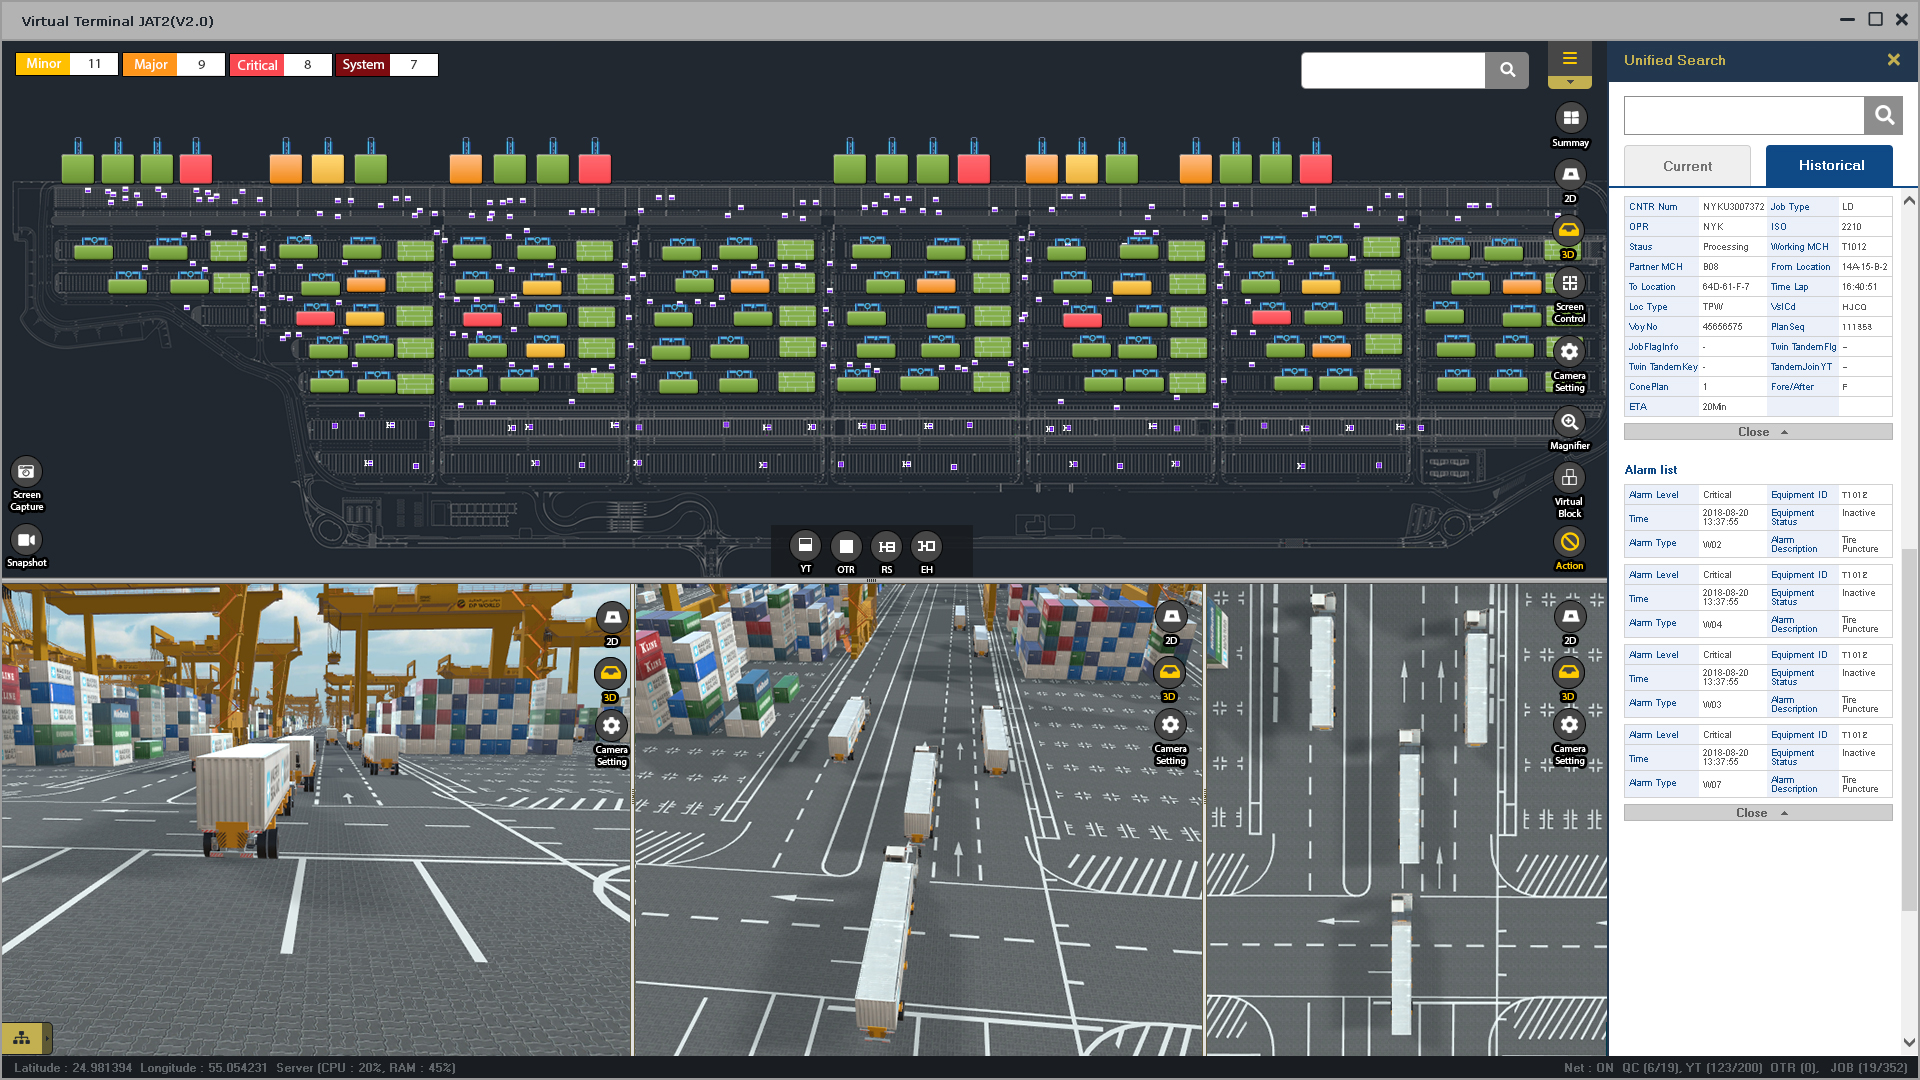Click the Screen Control icon
This screenshot has height=1080, width=1920.
[1570, 284]
